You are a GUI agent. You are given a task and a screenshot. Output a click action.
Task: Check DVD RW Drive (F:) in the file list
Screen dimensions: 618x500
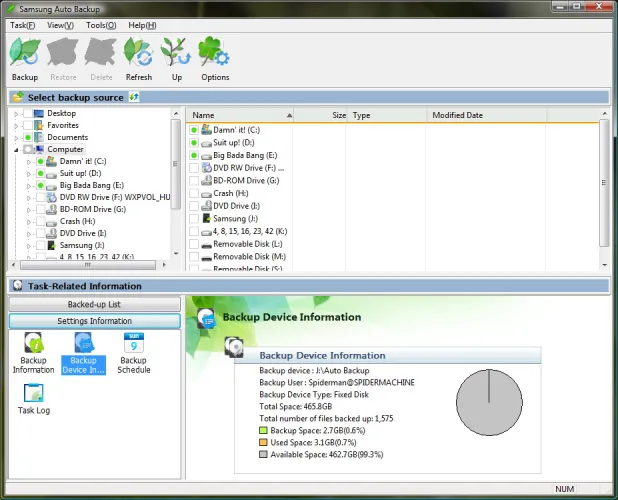coord(194,168)
